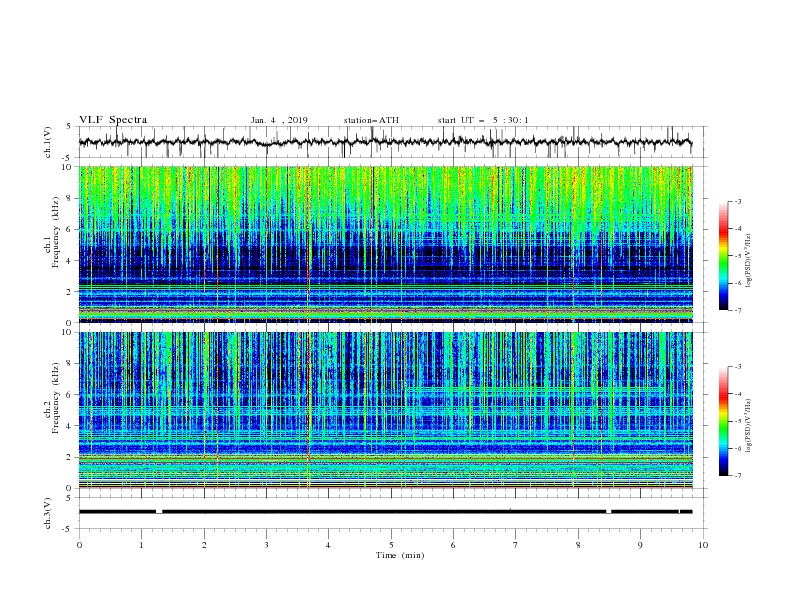
Task: Click the time axis tick label "6"
Action: click(453, 545)
